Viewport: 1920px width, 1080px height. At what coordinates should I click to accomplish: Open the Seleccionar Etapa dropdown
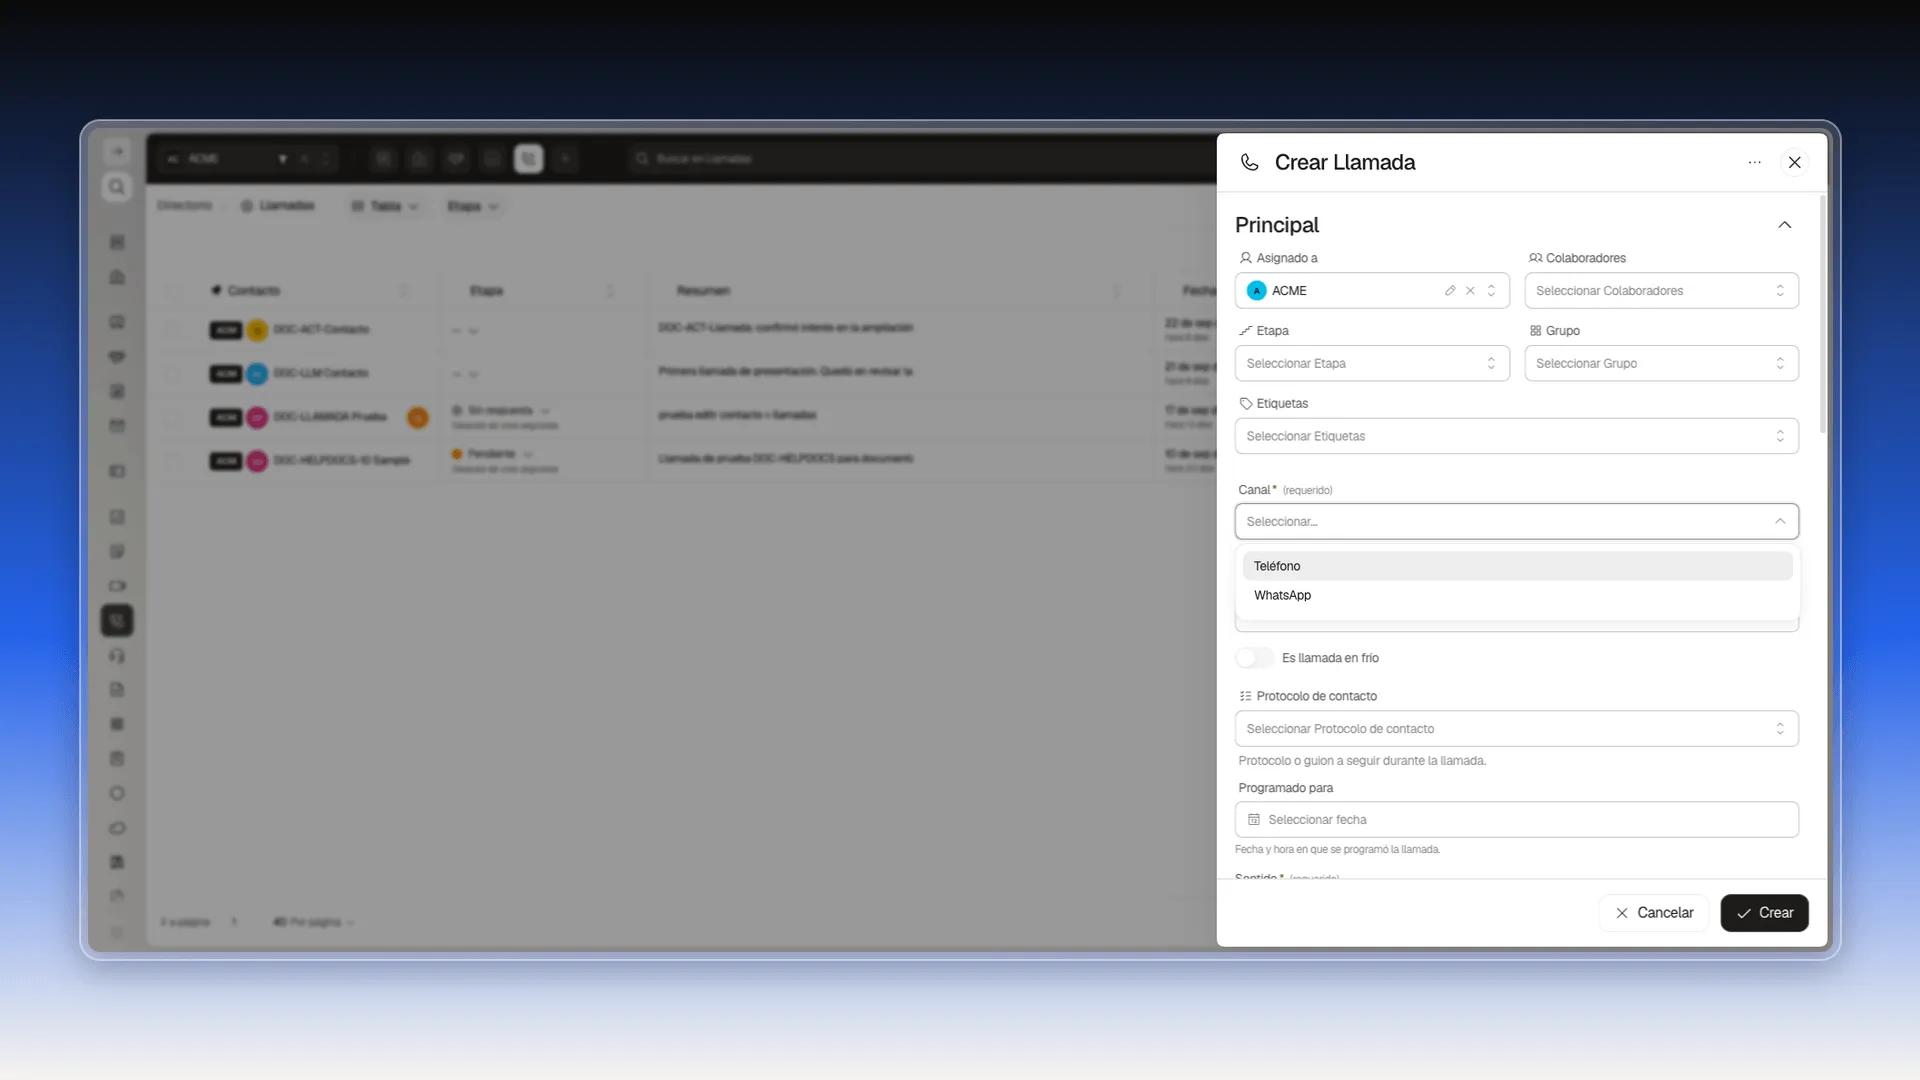[x=1372, y=363]
